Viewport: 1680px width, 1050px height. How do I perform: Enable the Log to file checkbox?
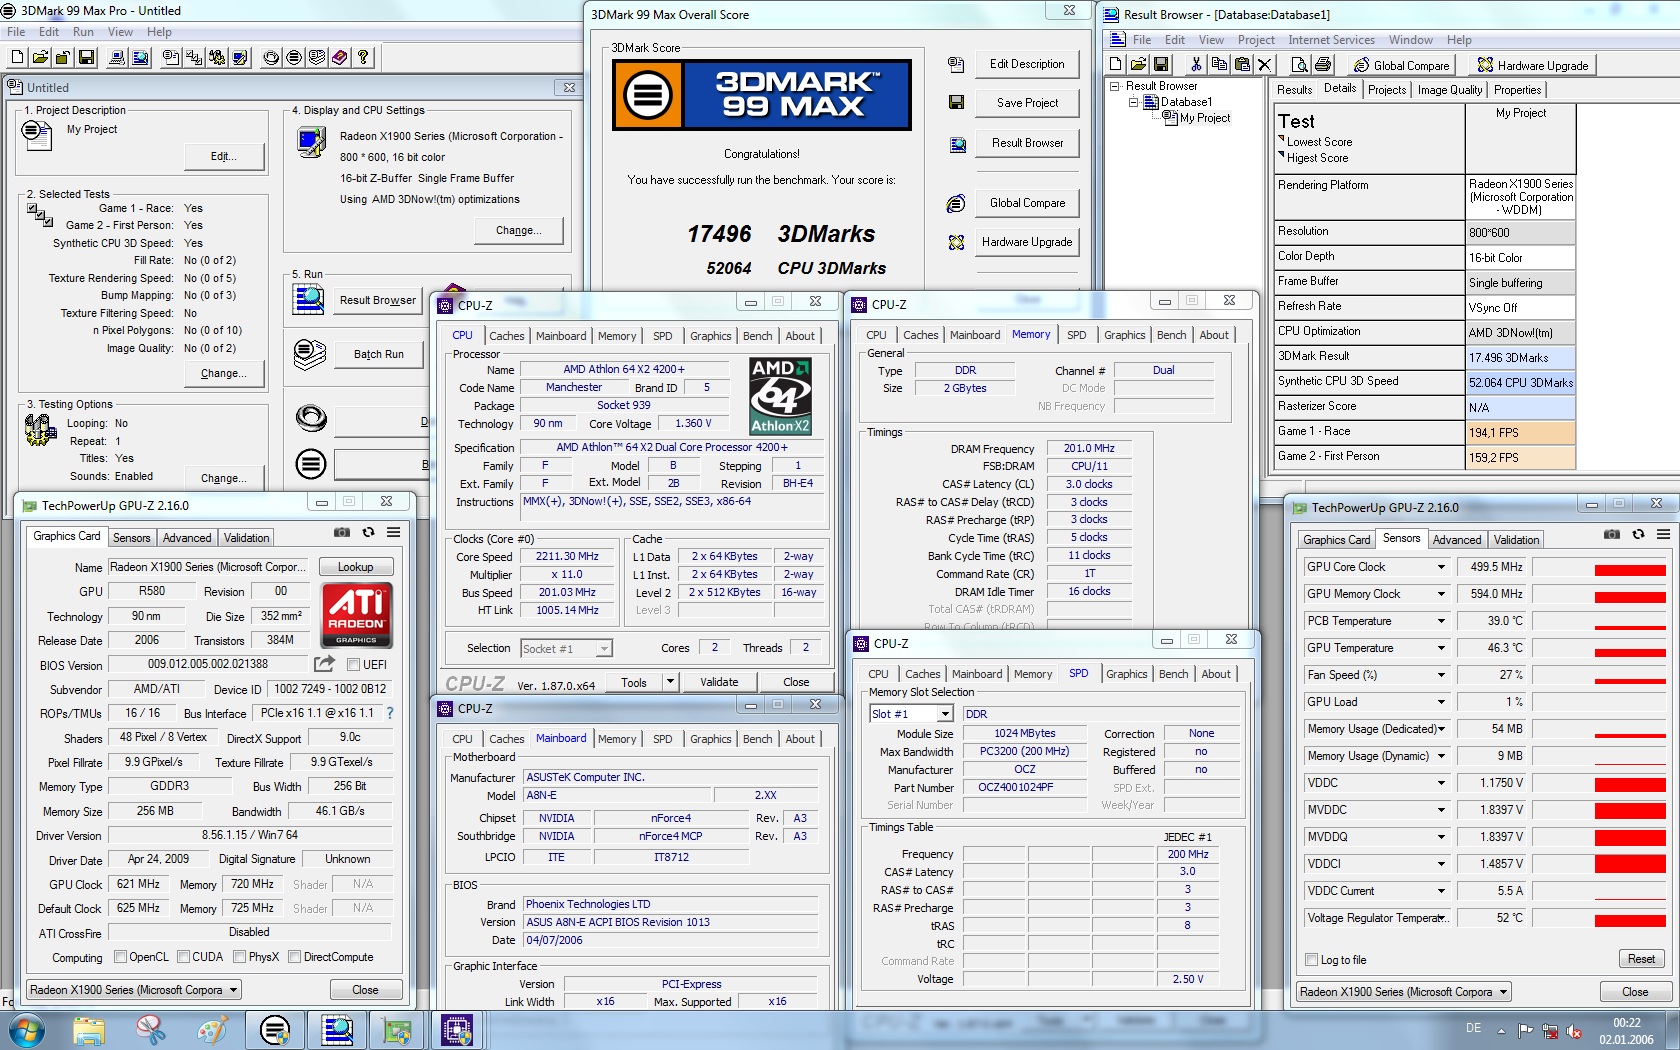pos(1312,960)
